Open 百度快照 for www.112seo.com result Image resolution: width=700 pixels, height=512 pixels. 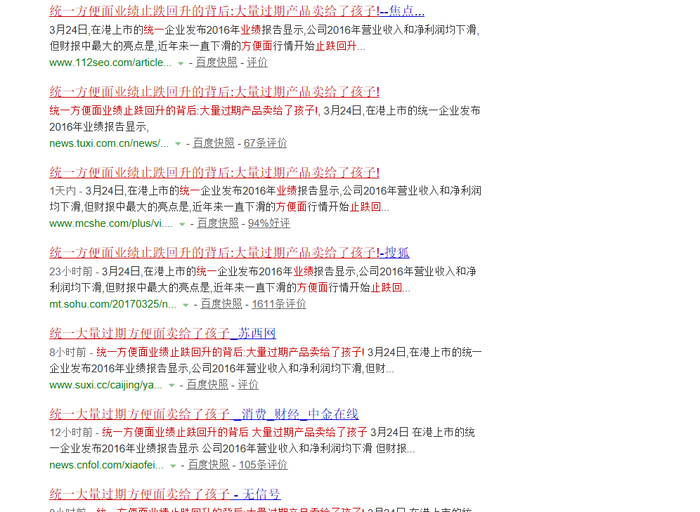pyautogui.click(x=217, y=62)
